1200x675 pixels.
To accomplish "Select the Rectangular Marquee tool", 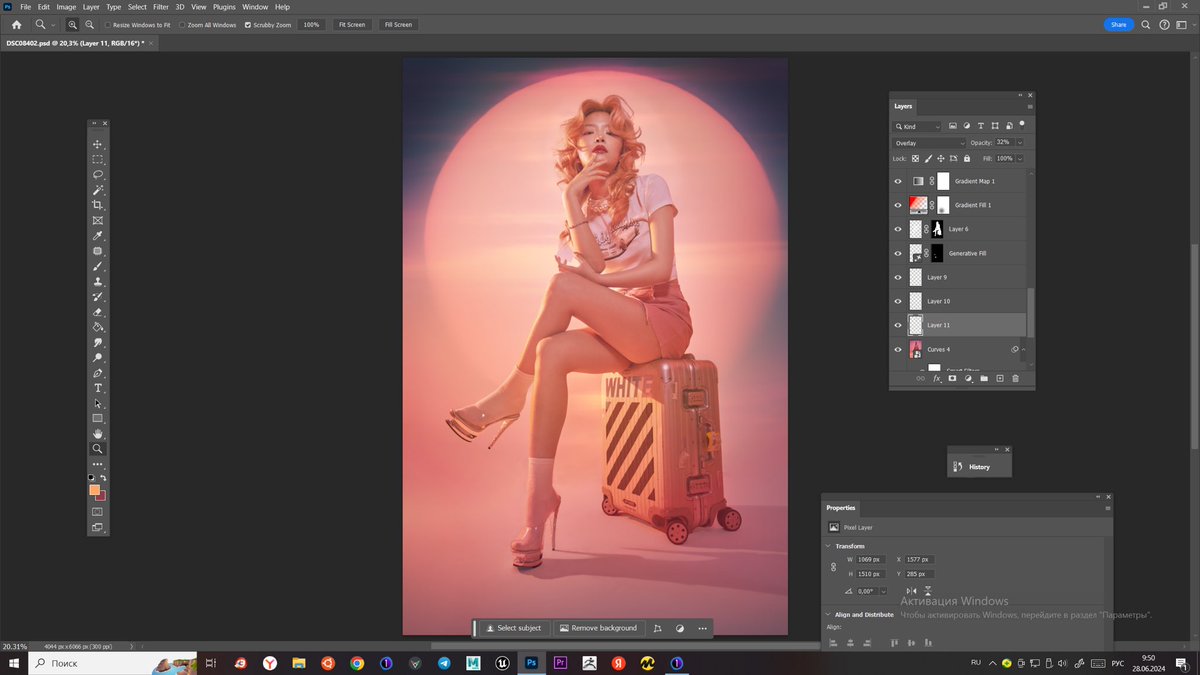I will click(x=98, y=159).
